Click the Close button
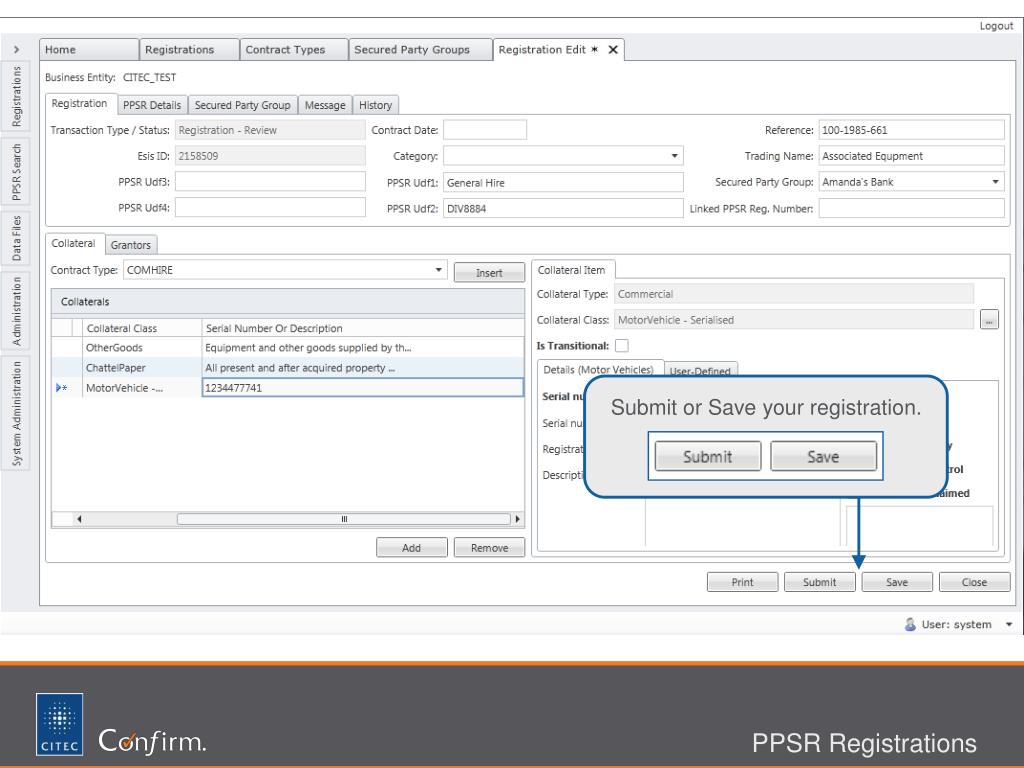Image resolution: width=1024 pixels, height=768 pixels. [974, 582]
